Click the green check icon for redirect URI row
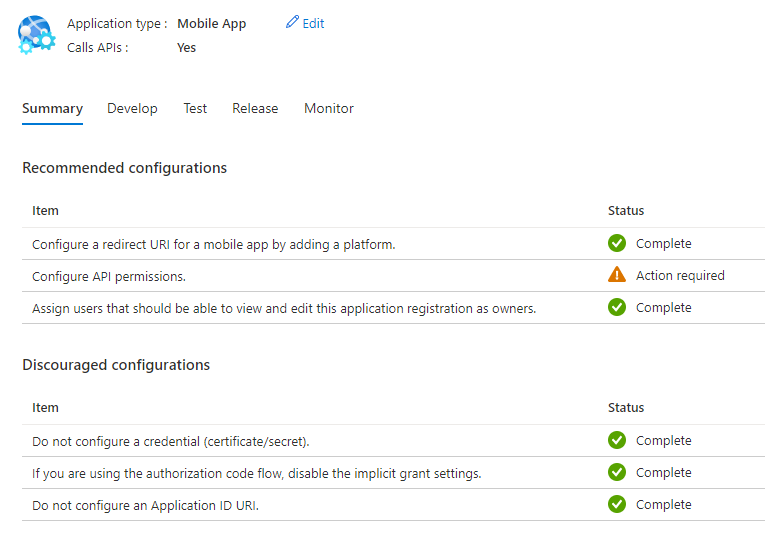 (x=617, y=243)
